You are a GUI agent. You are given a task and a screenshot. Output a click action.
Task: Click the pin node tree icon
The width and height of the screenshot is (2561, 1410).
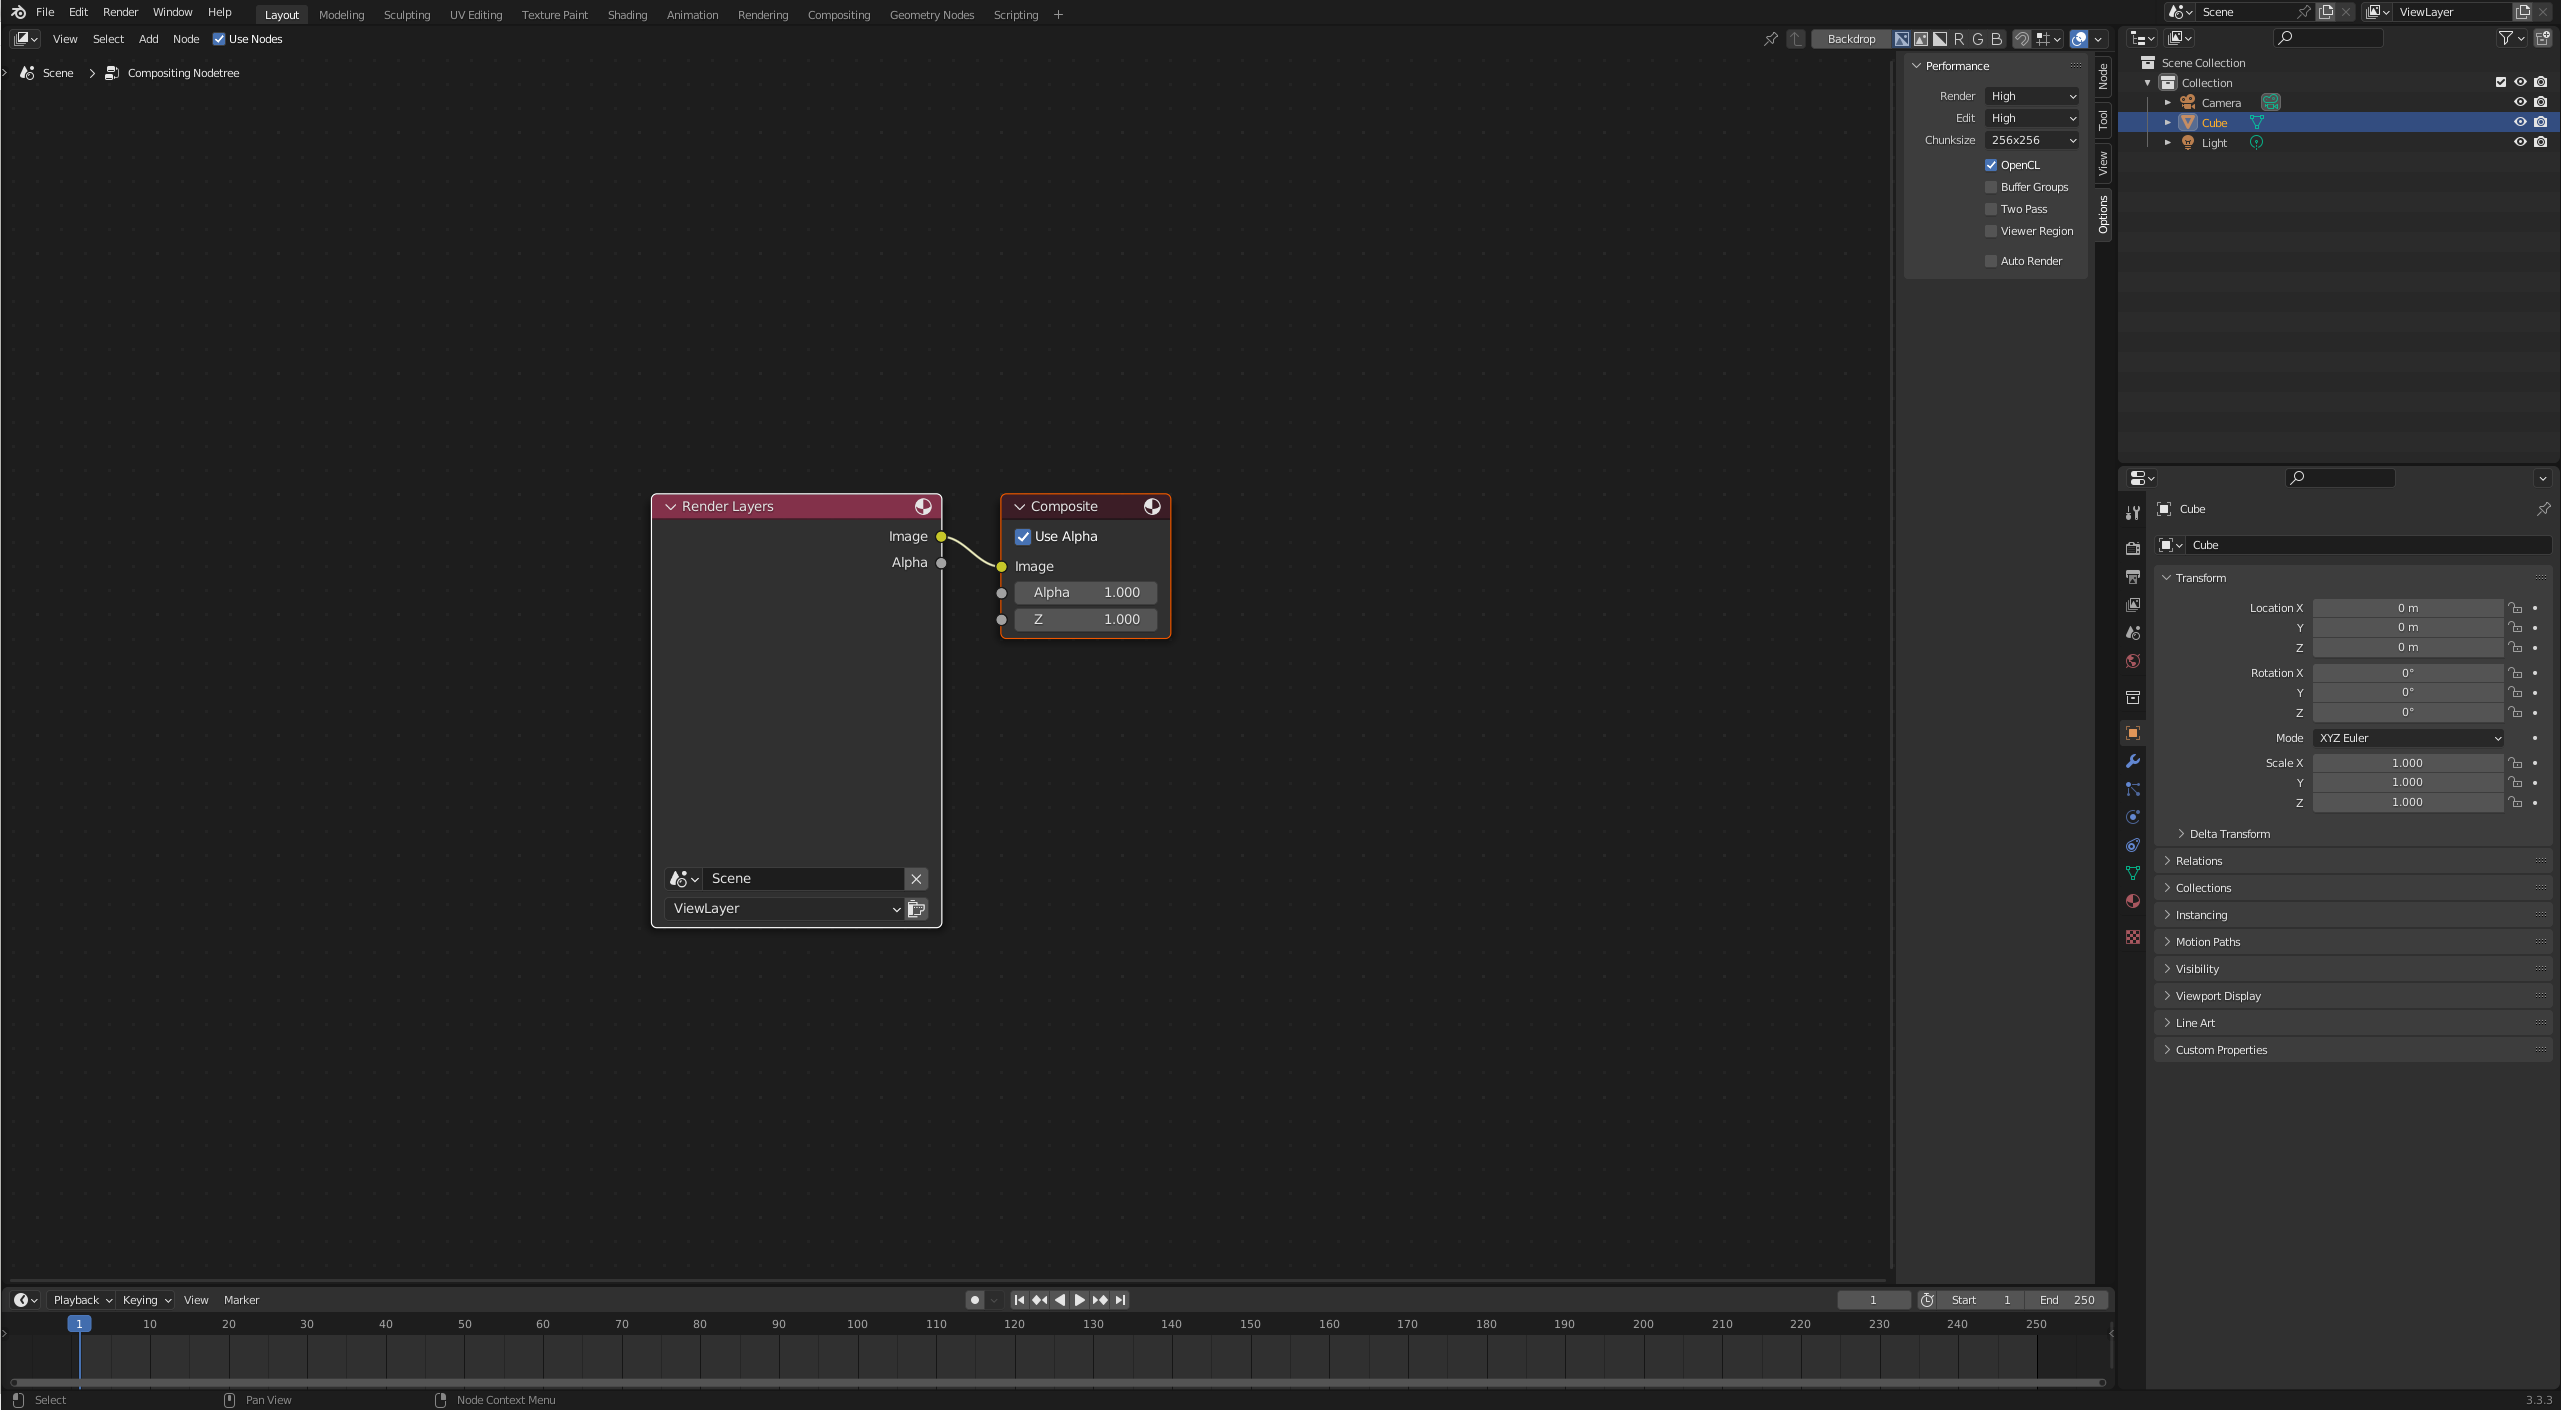click(x=1771, y=39)
